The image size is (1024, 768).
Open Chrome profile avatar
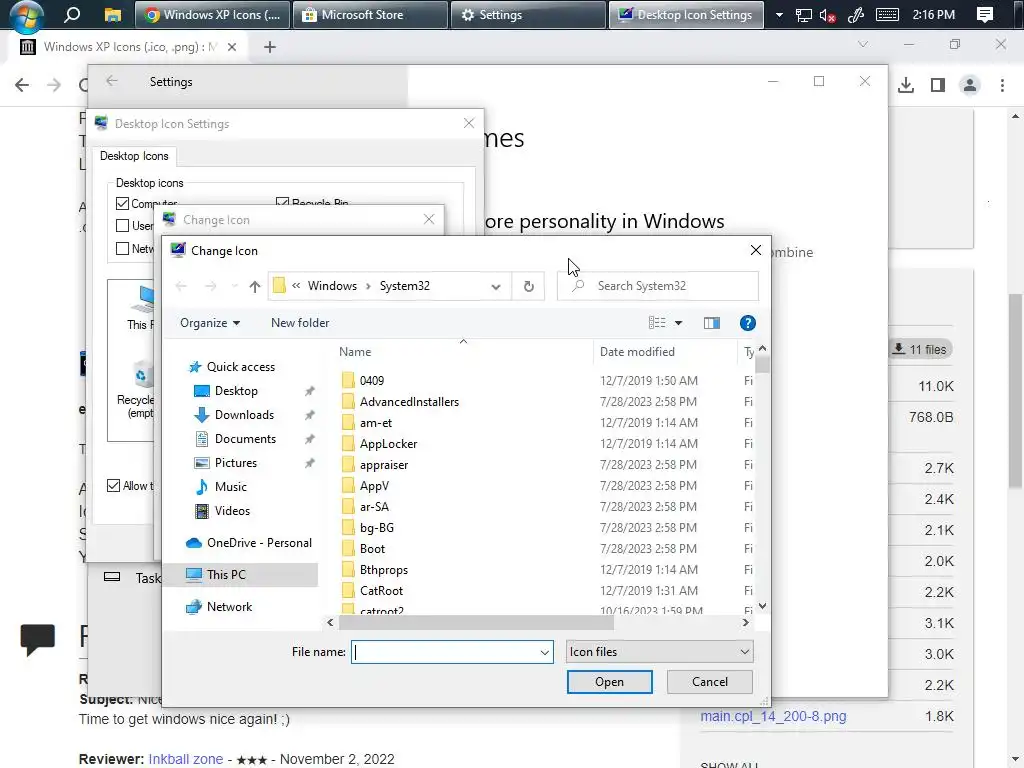click(x=970, y=85)
